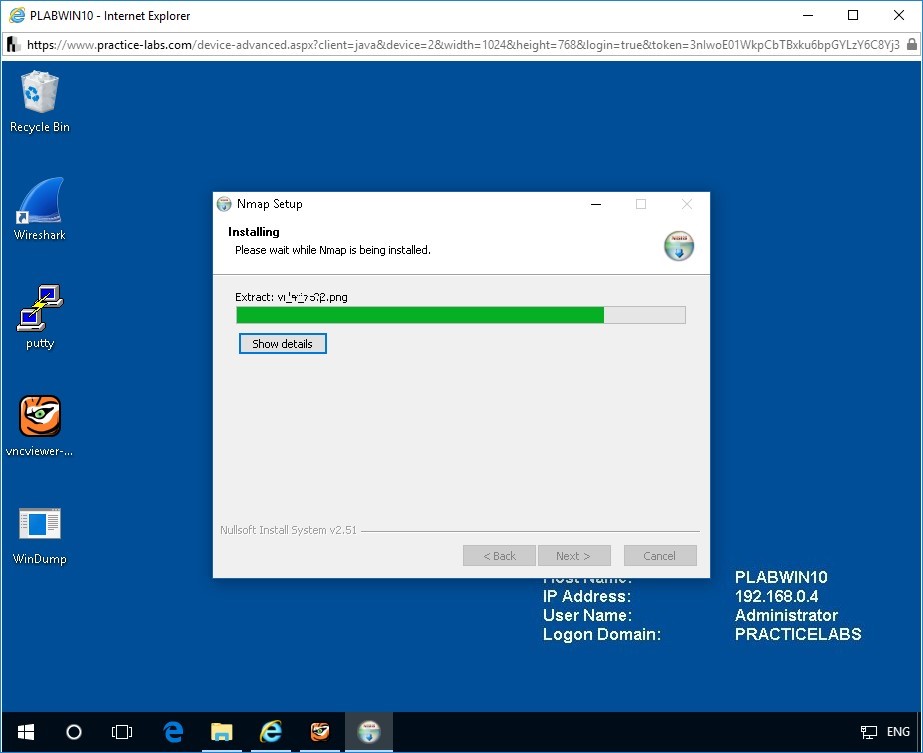
Task: Click the Back button in Nmap Setup
Action: click(499, 556)
